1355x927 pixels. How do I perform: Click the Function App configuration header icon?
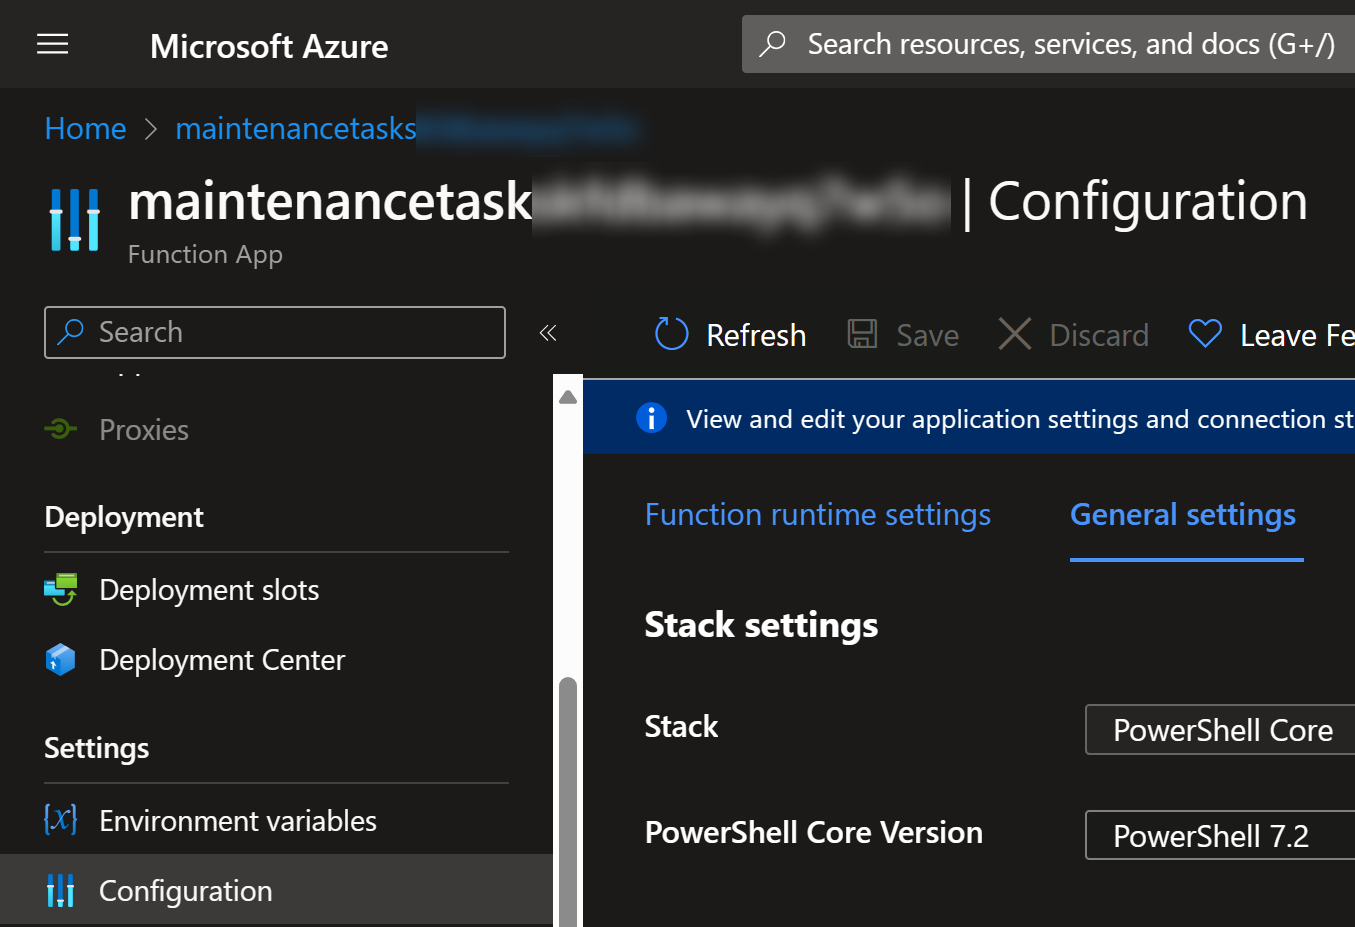coord(75,219)
